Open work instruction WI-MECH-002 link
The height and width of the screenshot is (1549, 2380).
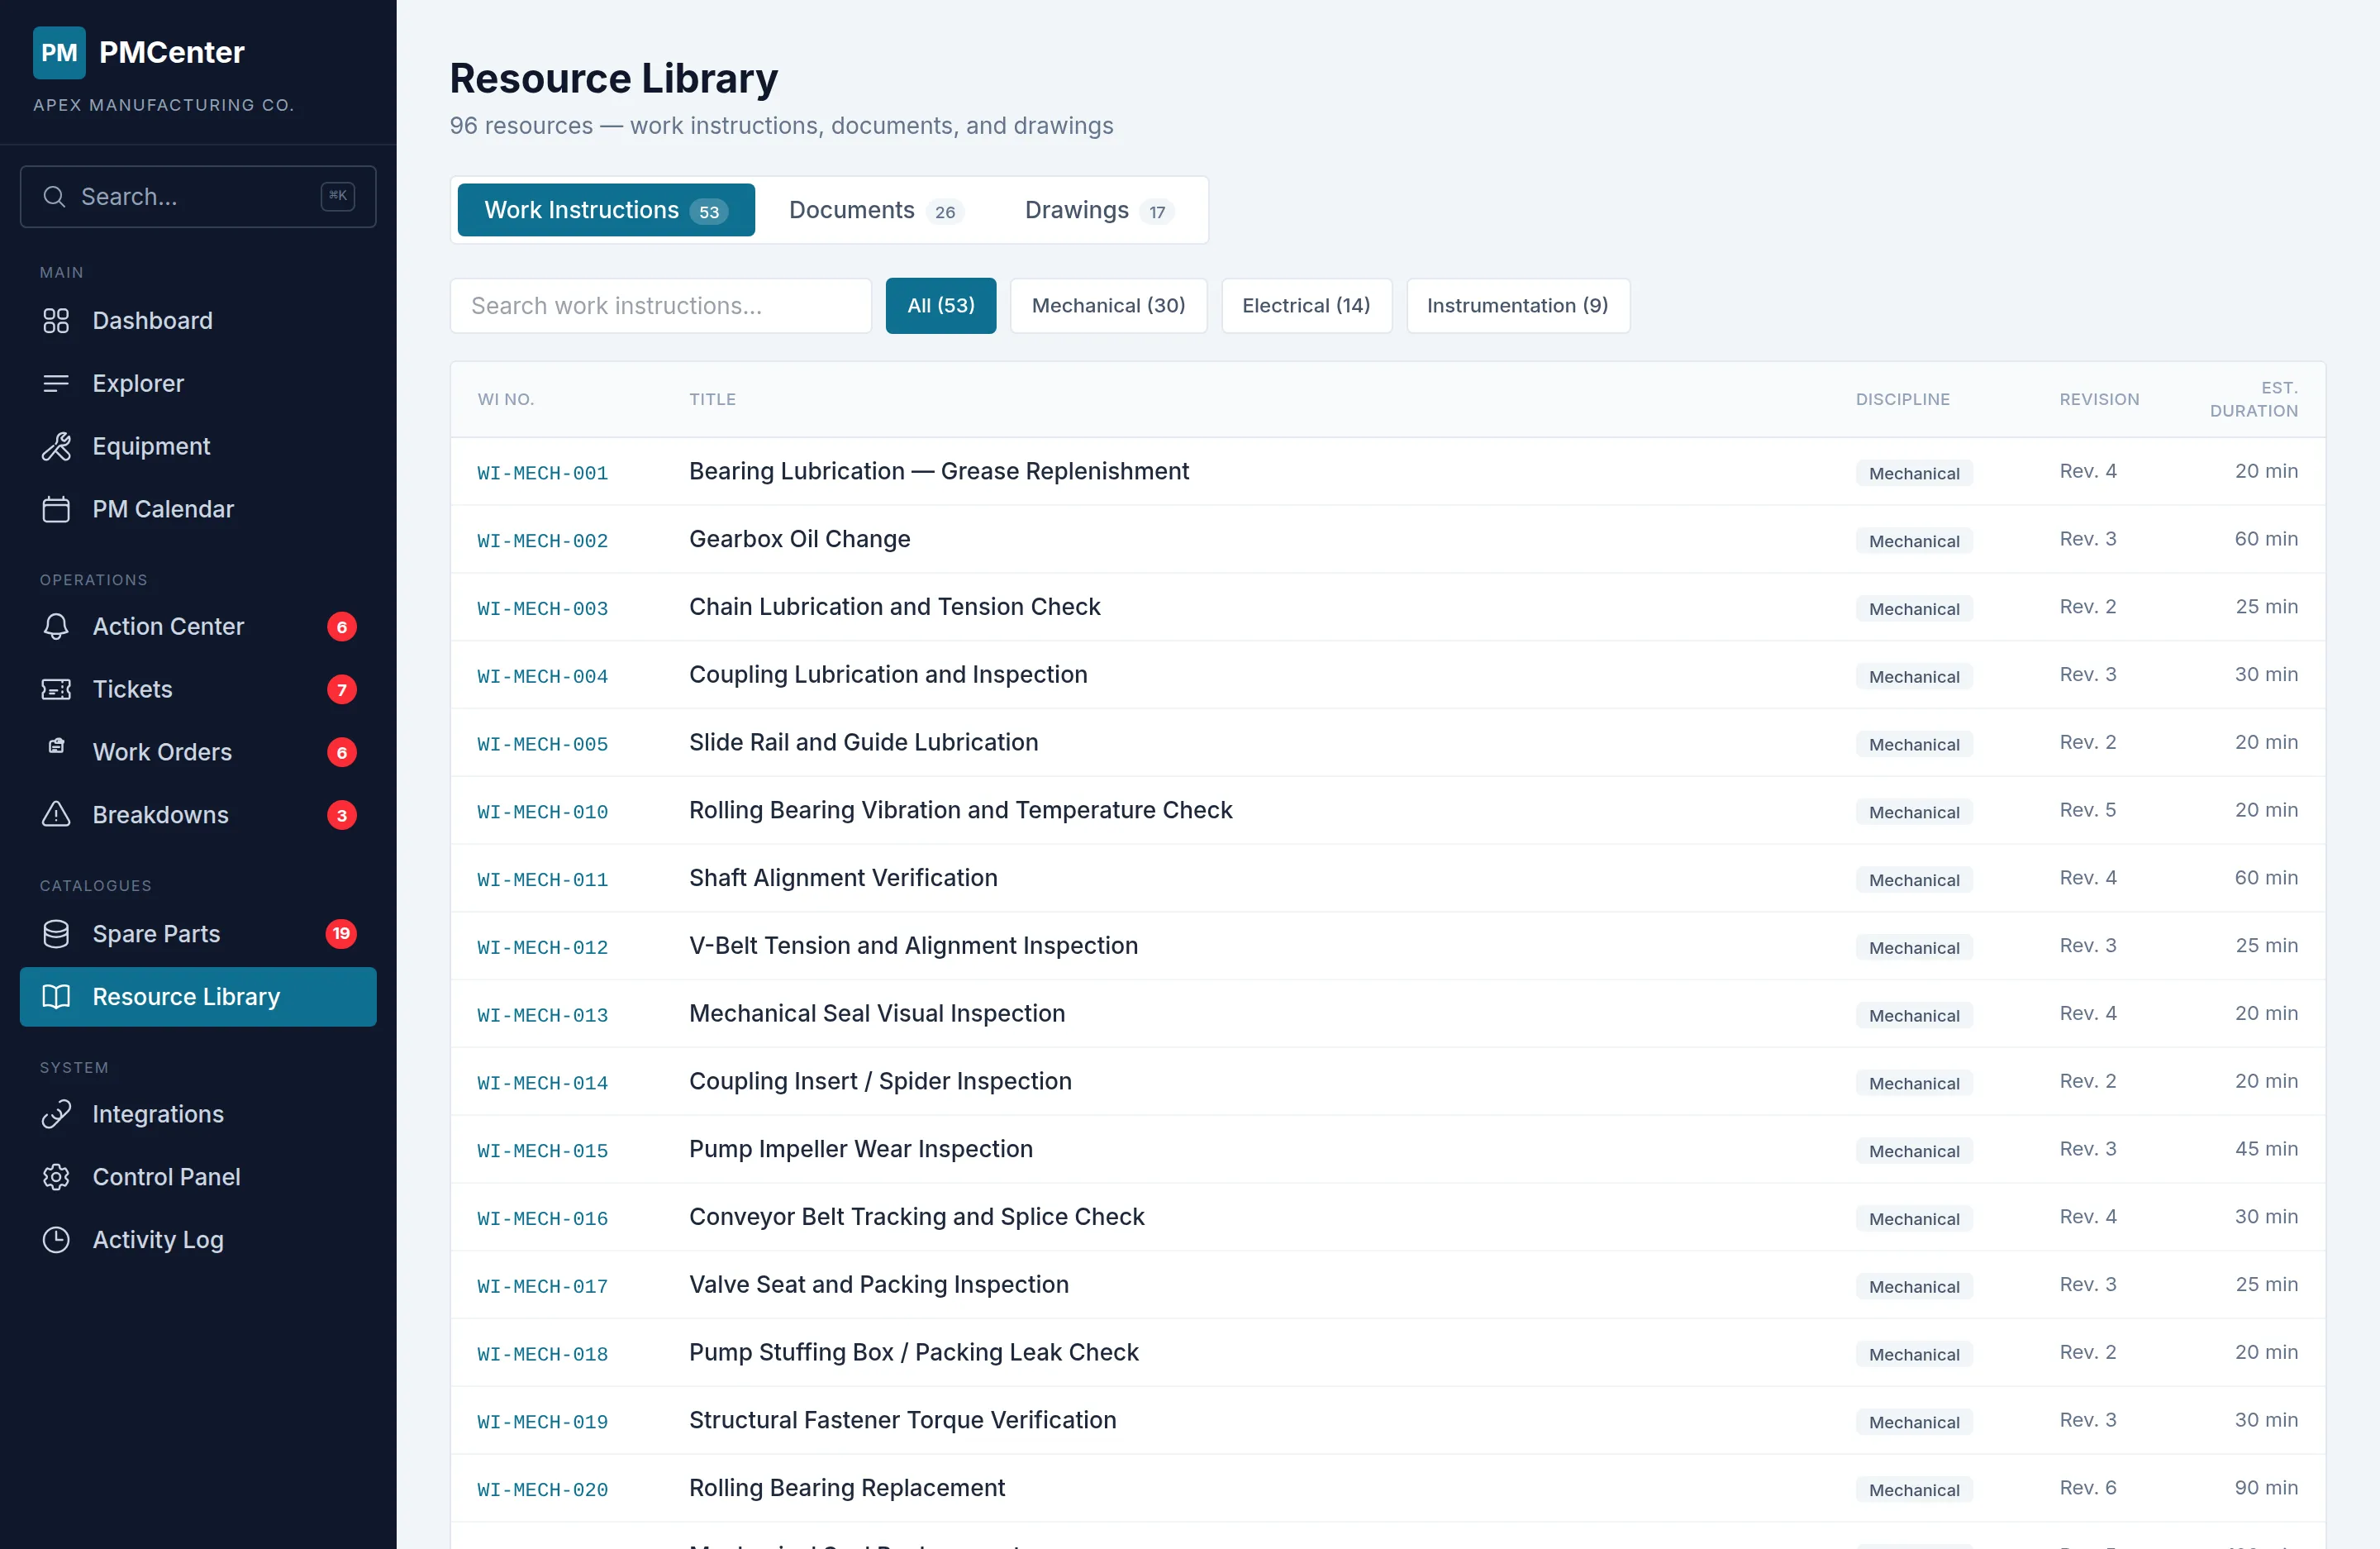point(542,541)
